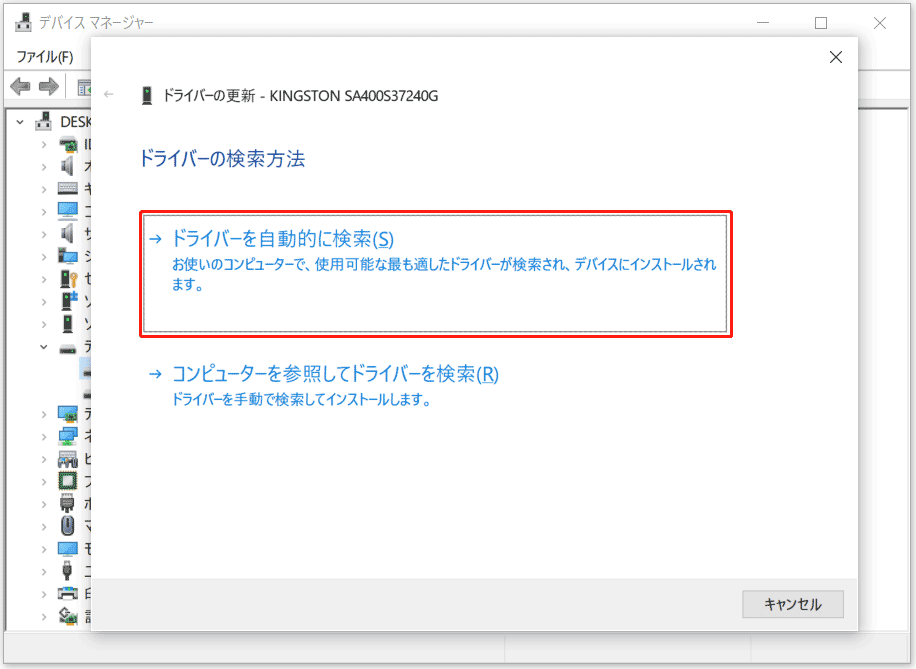Click the network adapters icon in the sidebar

pyautogui.click(x=68, y=436)
